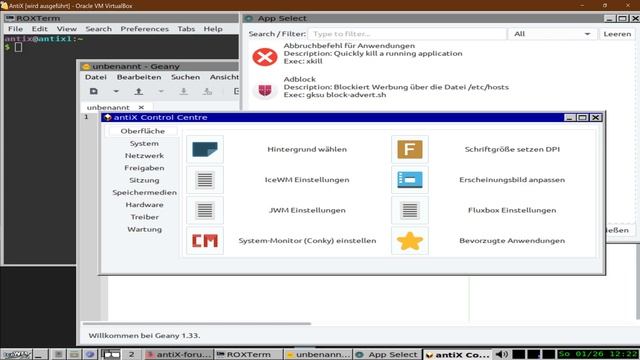640x360 pixels.
Task: Switch to antiX-forum taskbar button
Action: pos(179,354)
